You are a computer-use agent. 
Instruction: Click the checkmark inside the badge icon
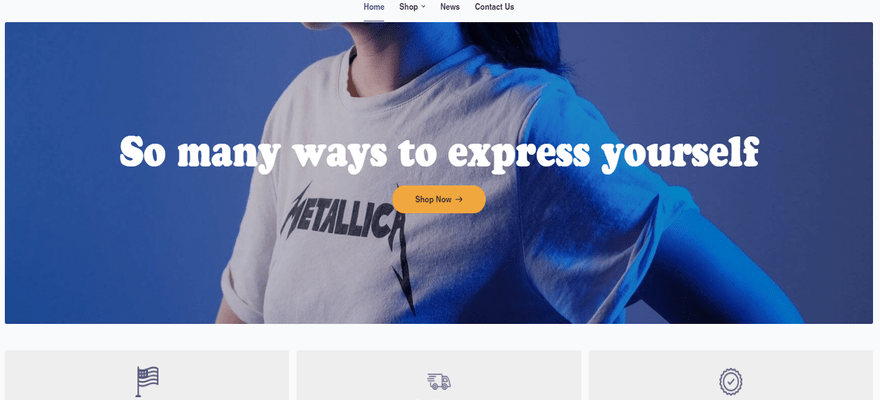pyautogui.click(x=731, y=381)
